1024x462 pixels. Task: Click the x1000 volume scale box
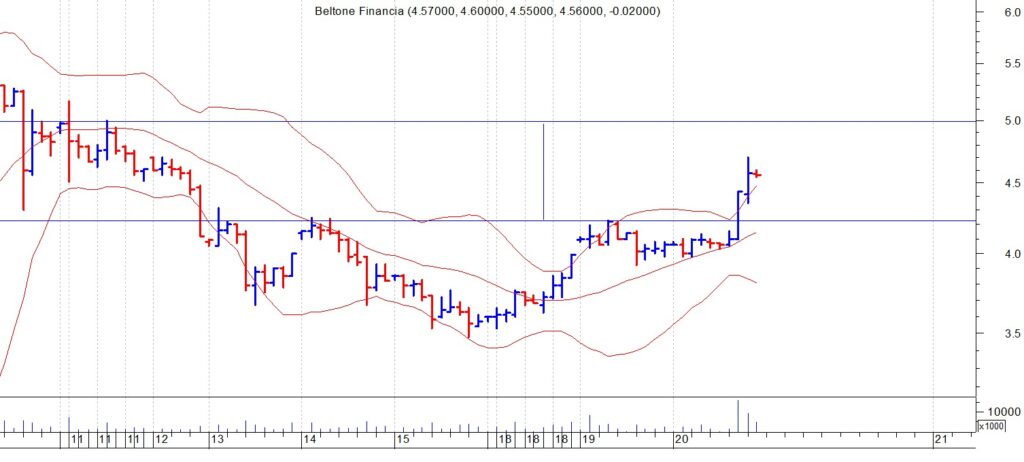[990, 427]
